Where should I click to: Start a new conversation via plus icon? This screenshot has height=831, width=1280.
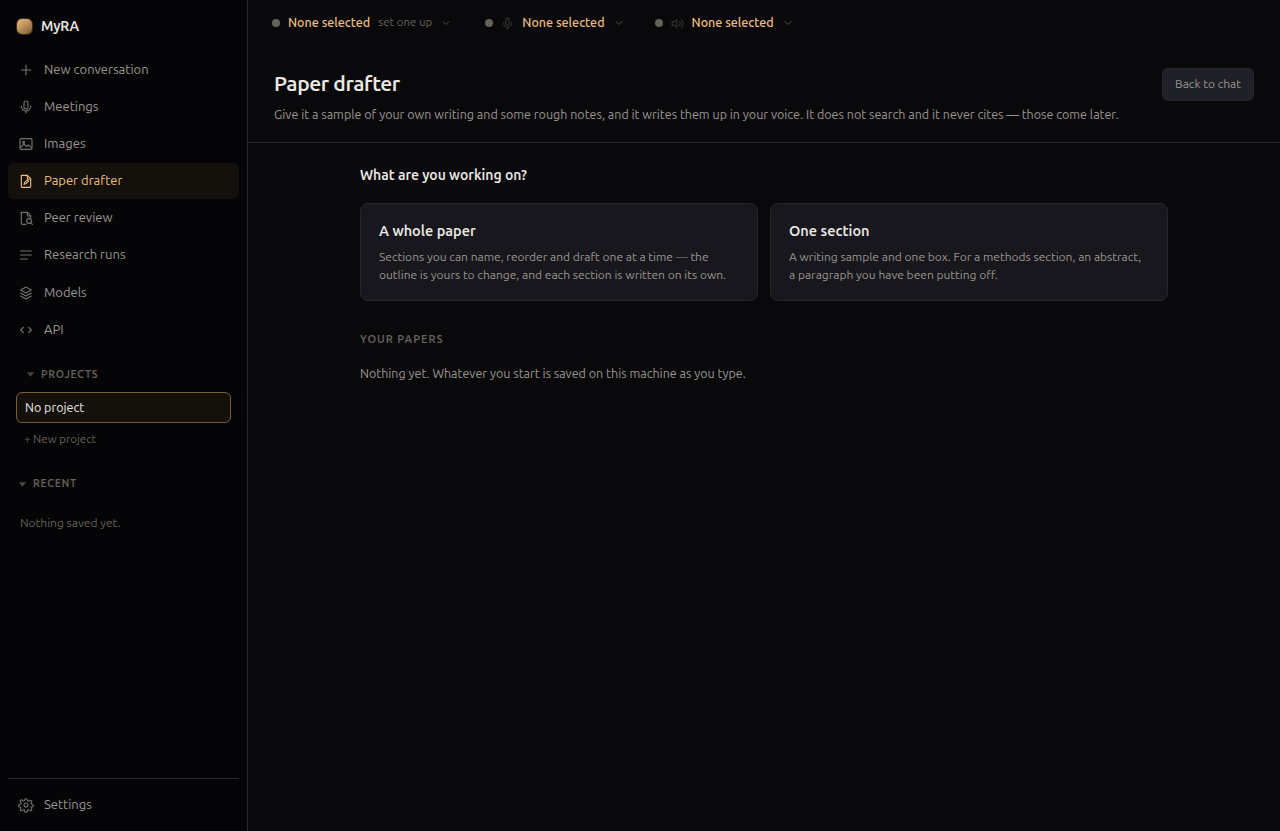[26, 70]
